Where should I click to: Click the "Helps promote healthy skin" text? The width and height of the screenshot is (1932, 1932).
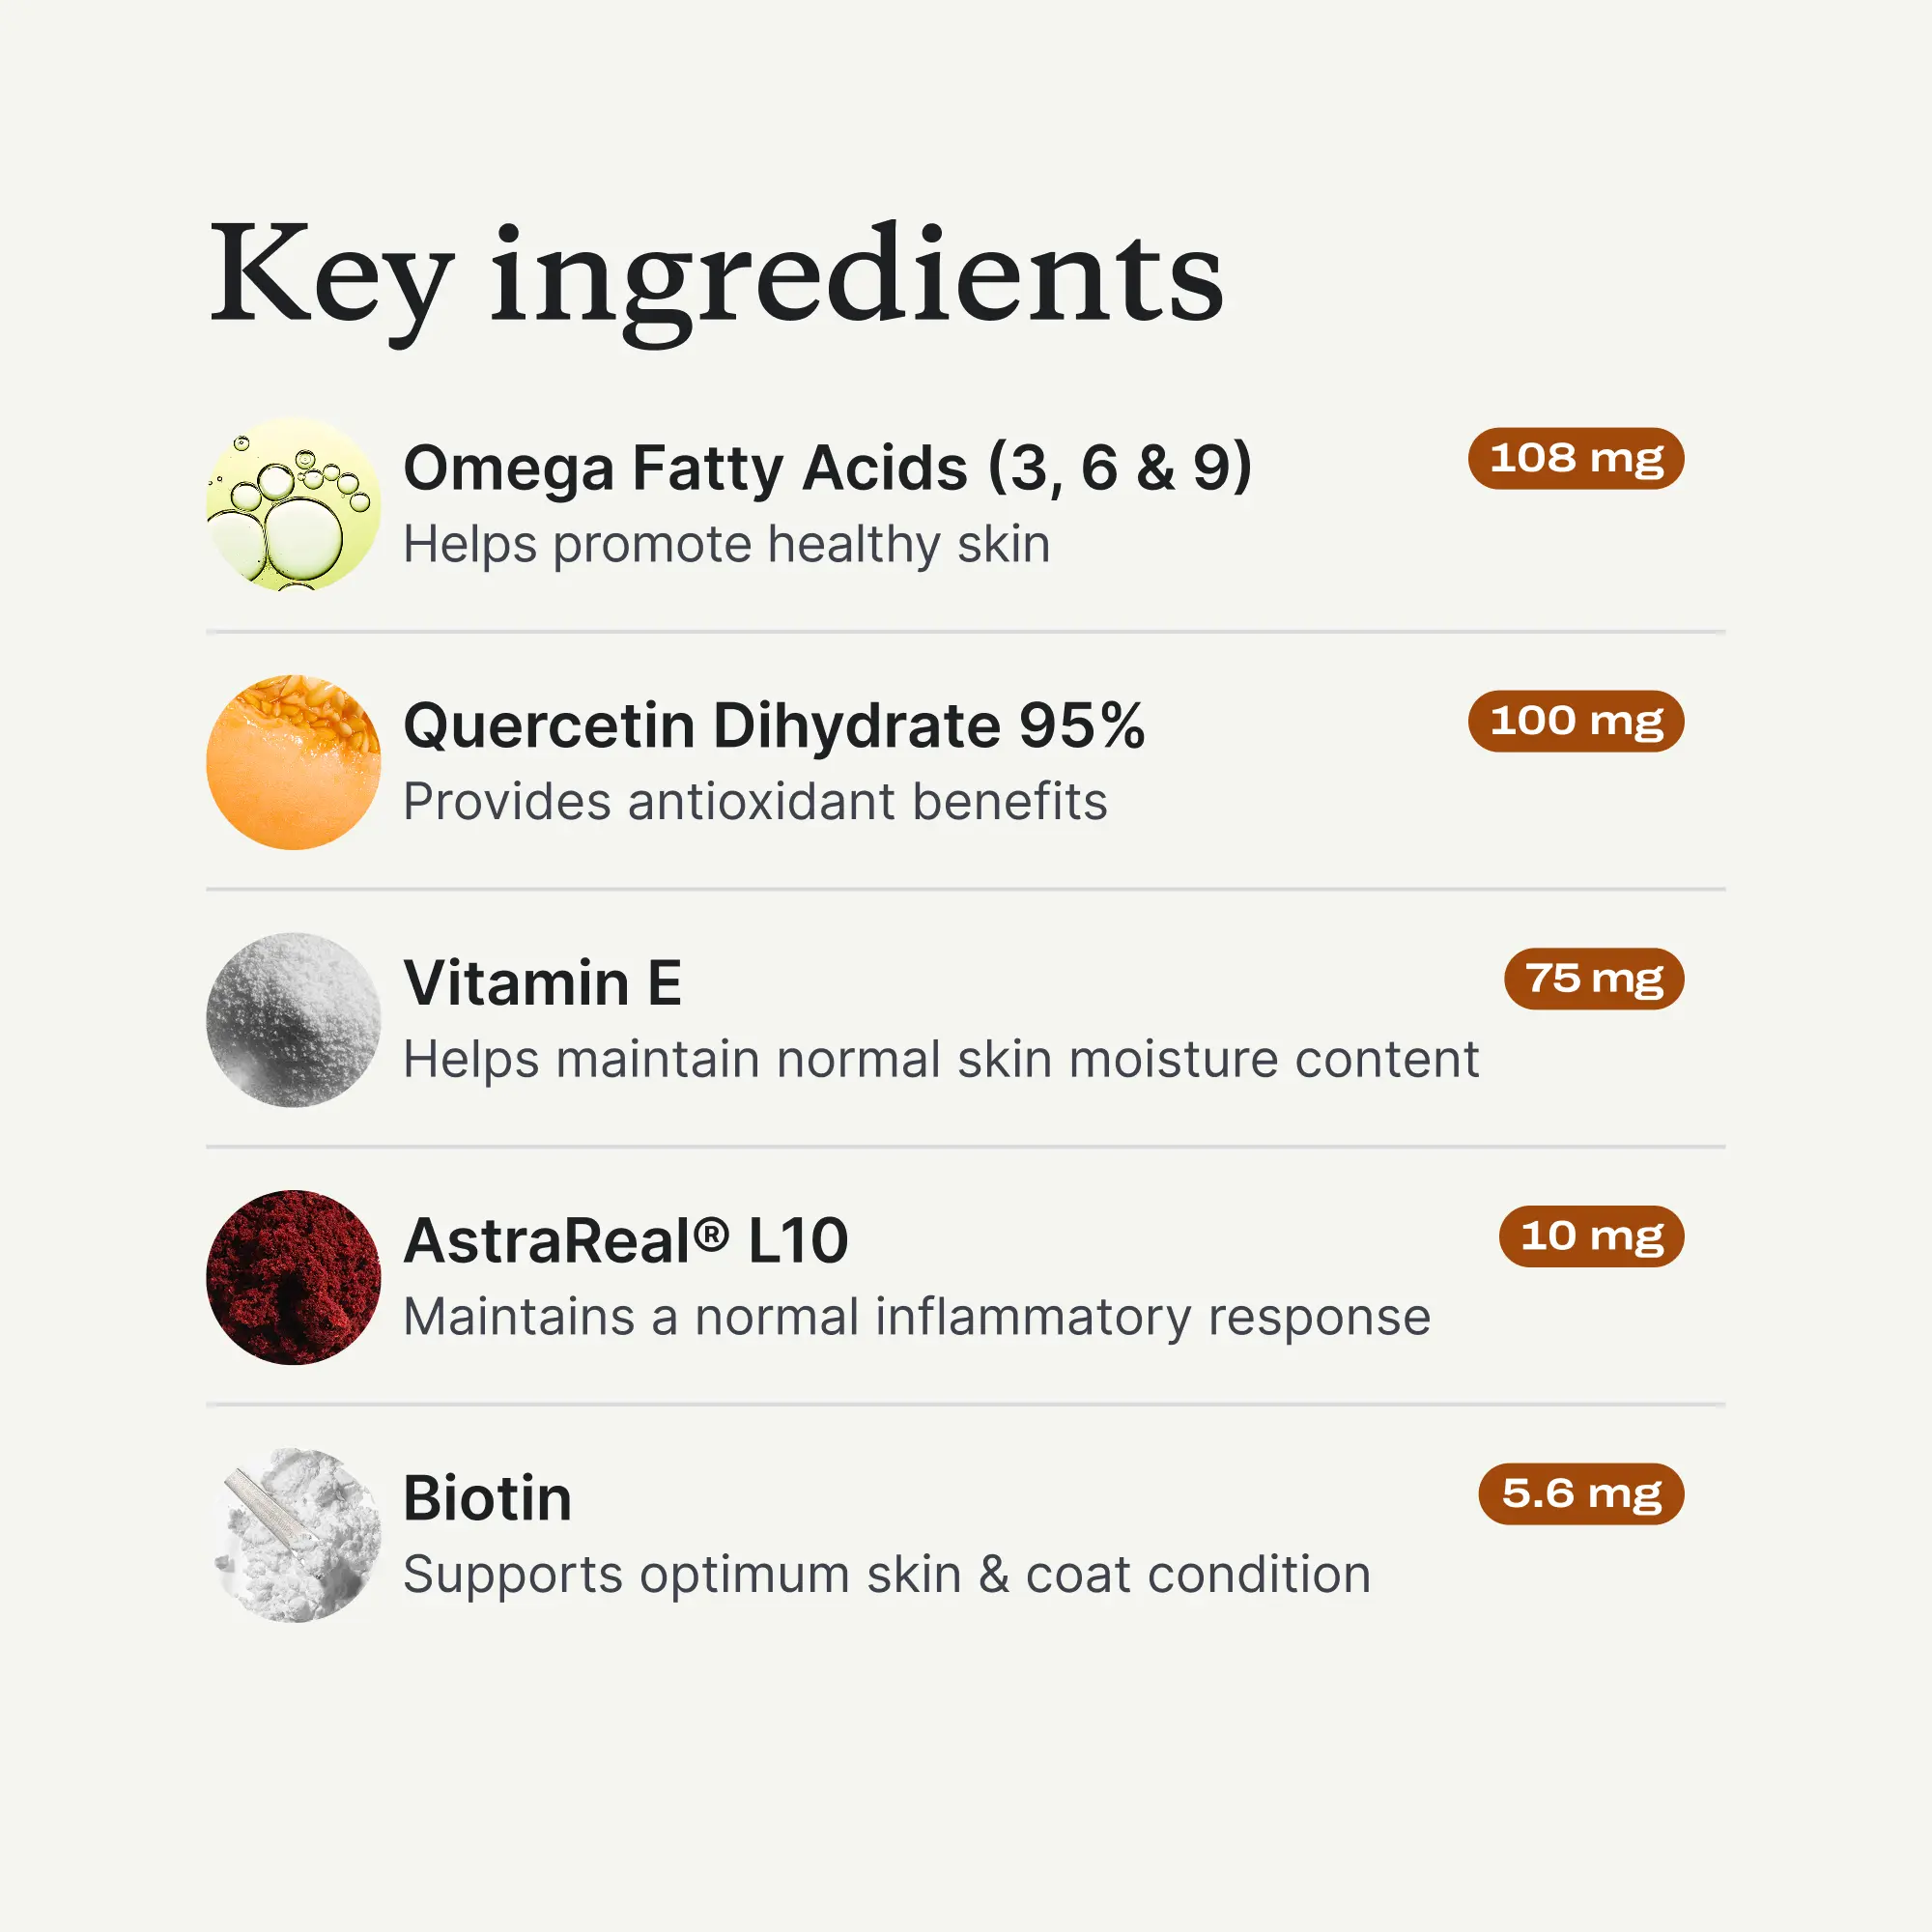[x=726, y=545]
